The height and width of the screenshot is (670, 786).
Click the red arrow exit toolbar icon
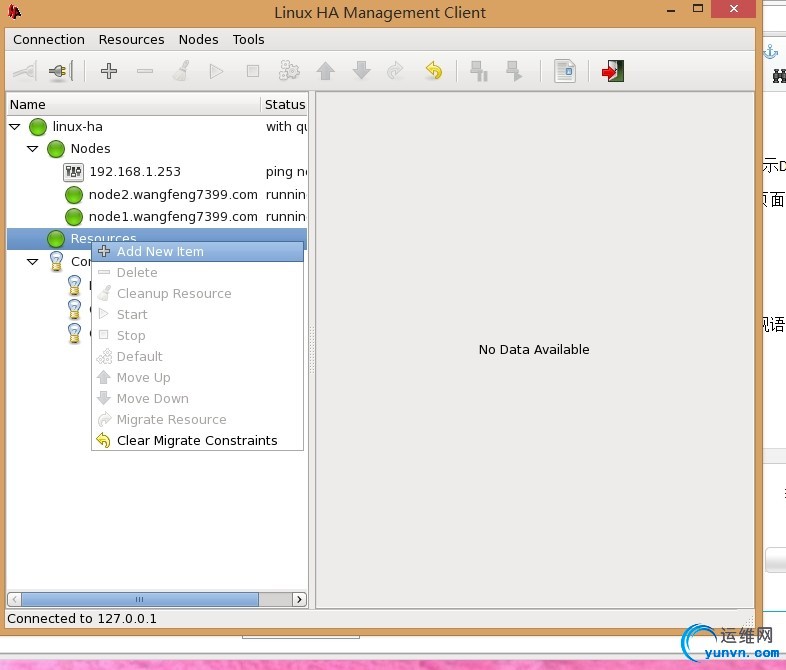click(613, 71)
